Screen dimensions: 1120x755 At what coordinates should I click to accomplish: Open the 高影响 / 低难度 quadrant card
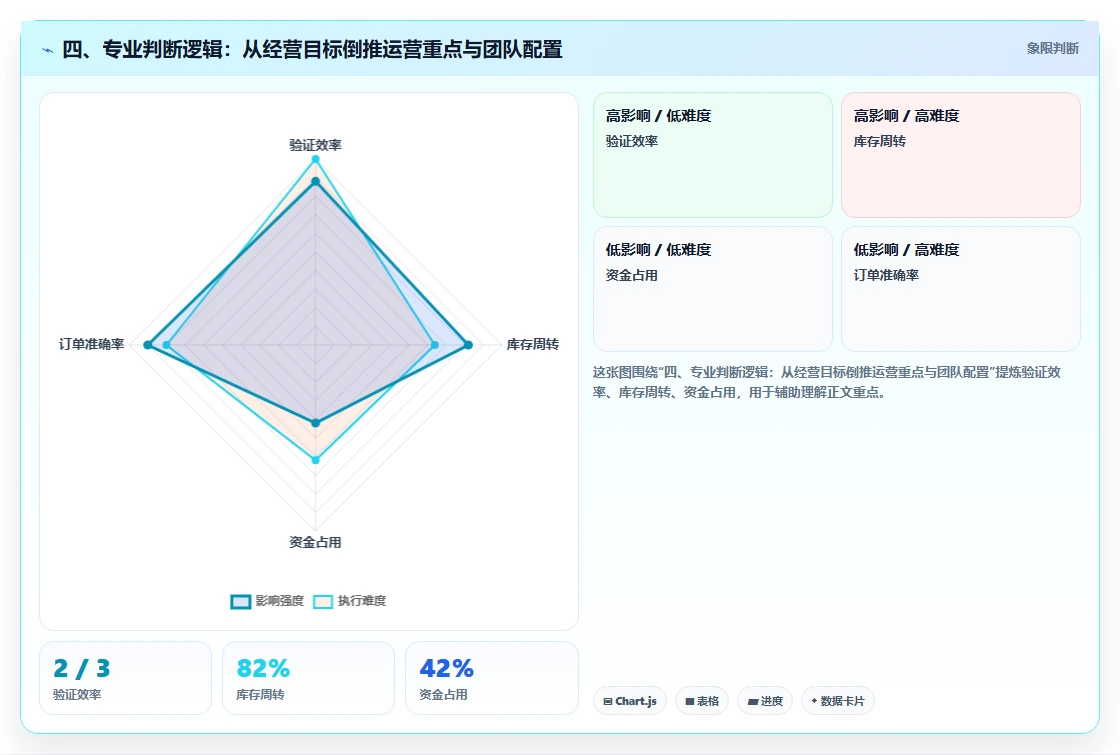[x=713, y=154]
